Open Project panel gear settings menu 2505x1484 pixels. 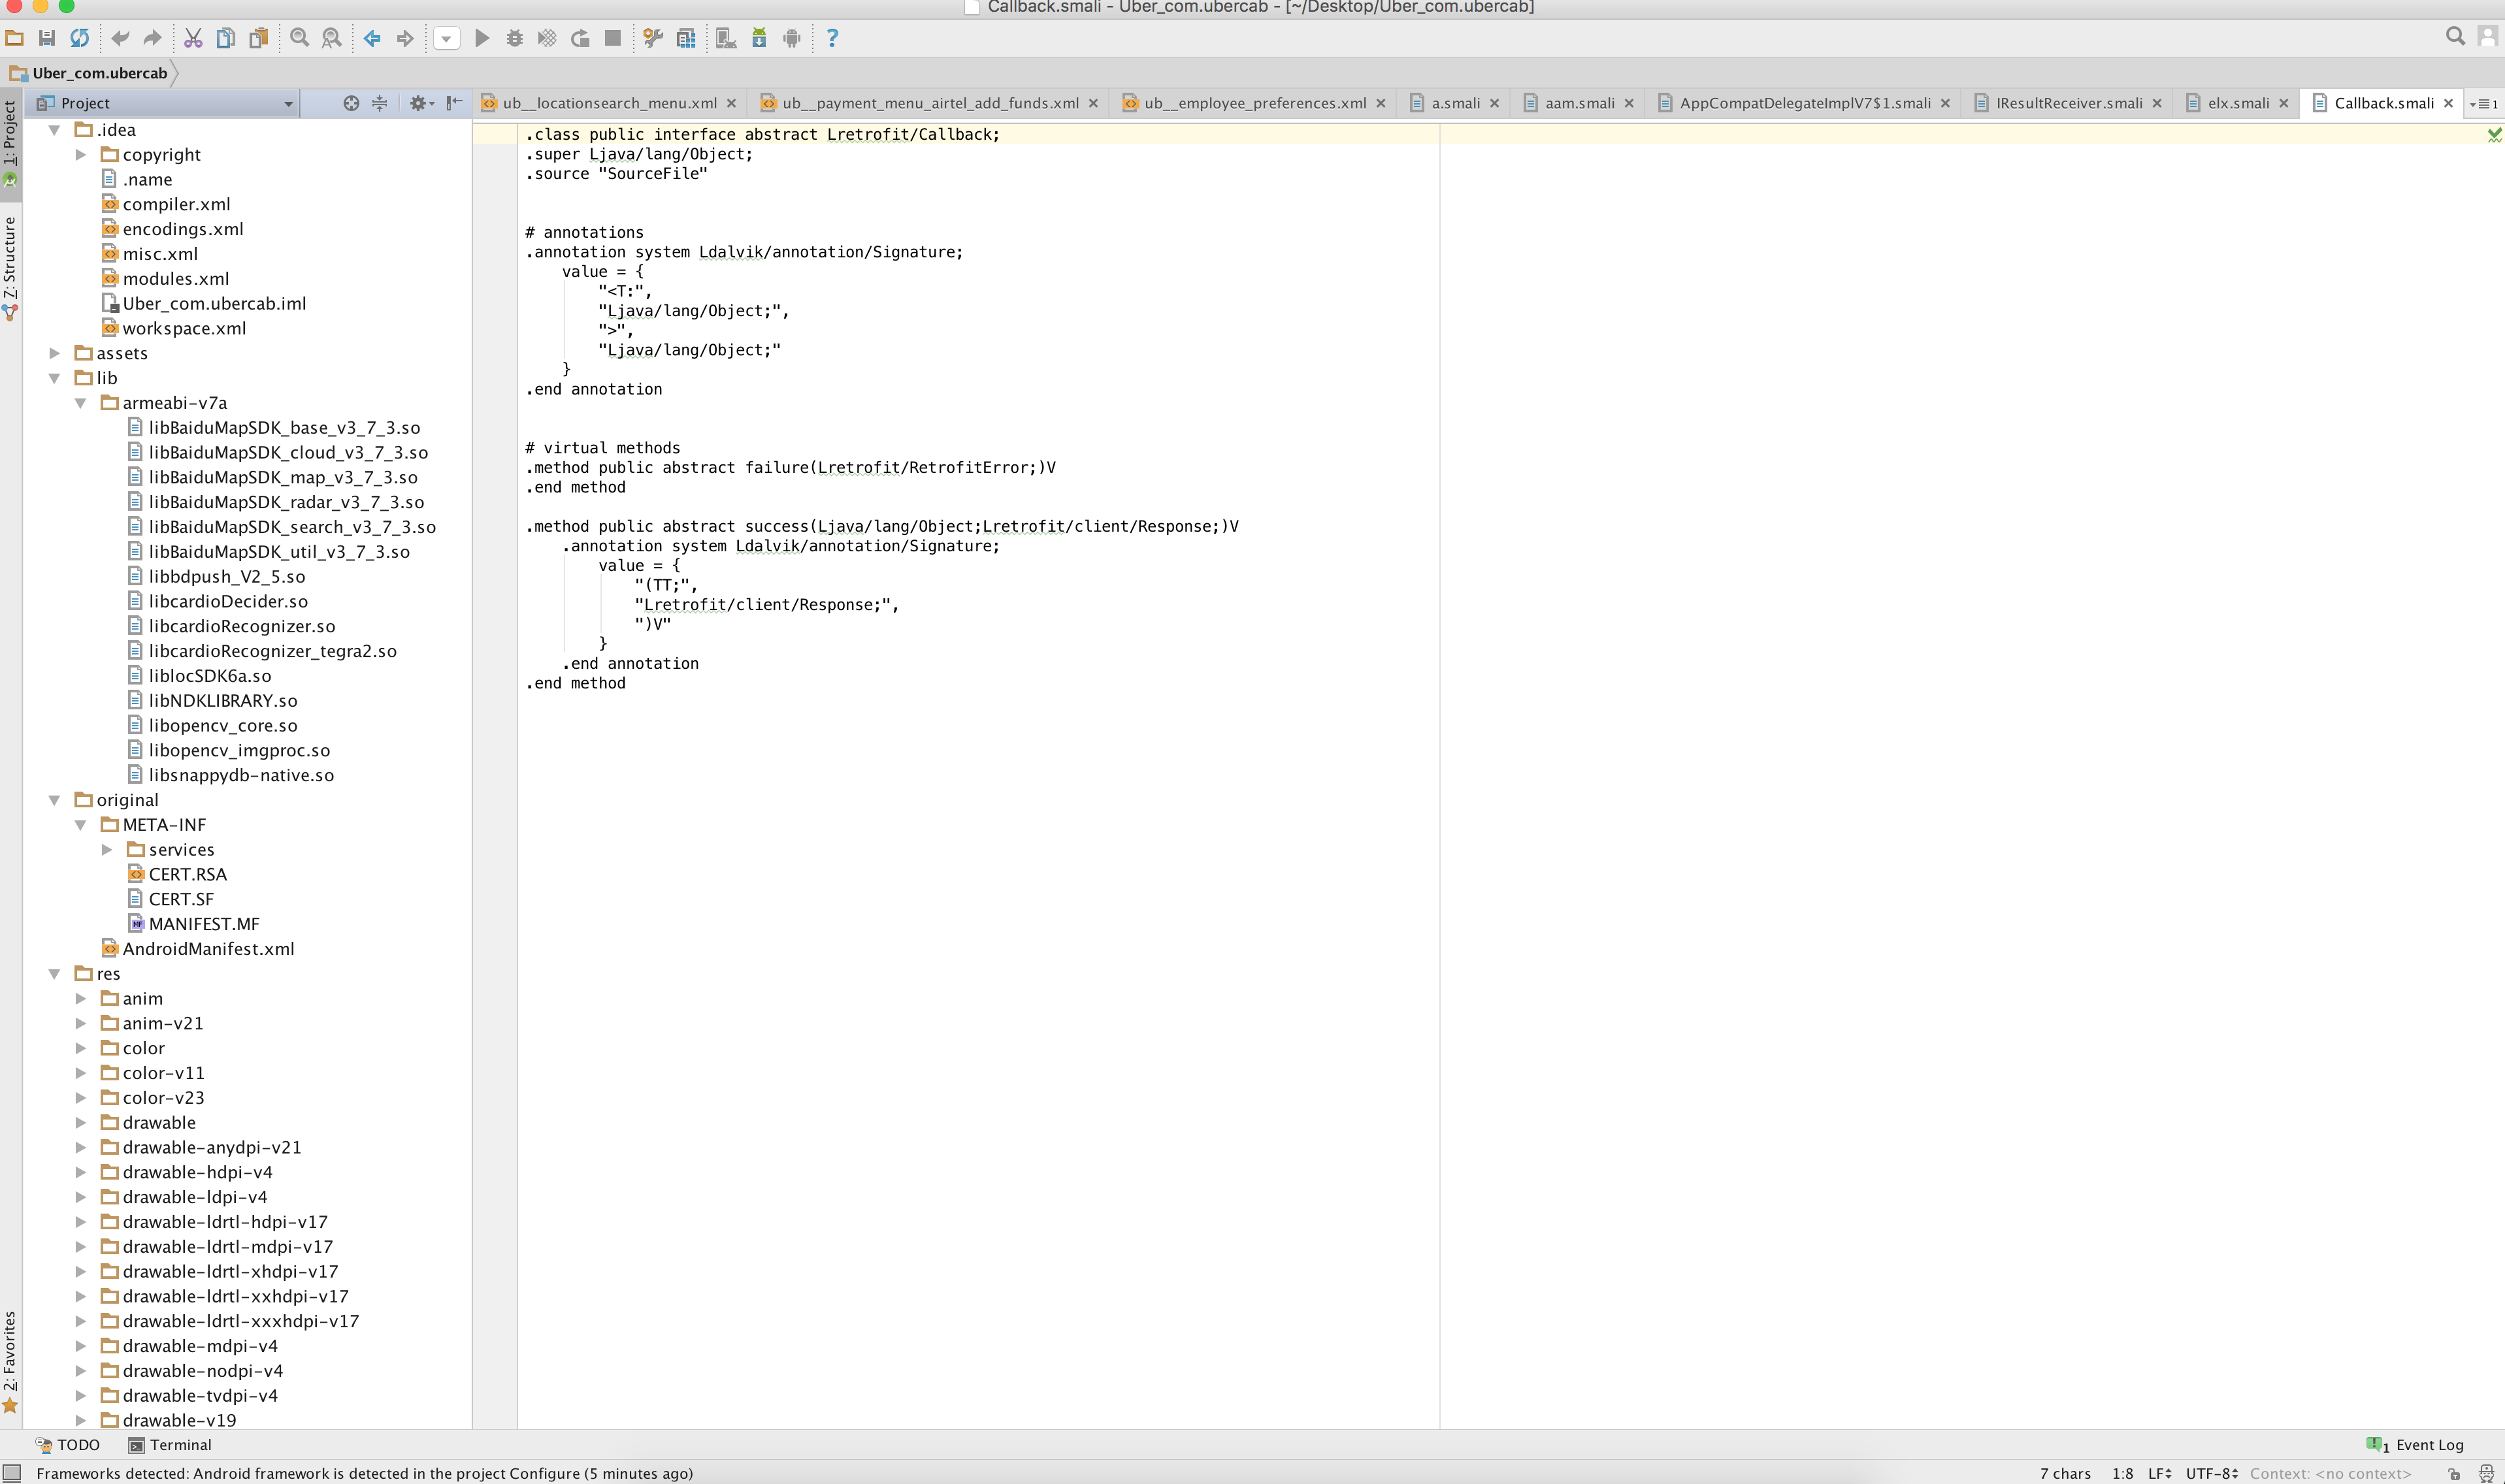tap(421, 103)
